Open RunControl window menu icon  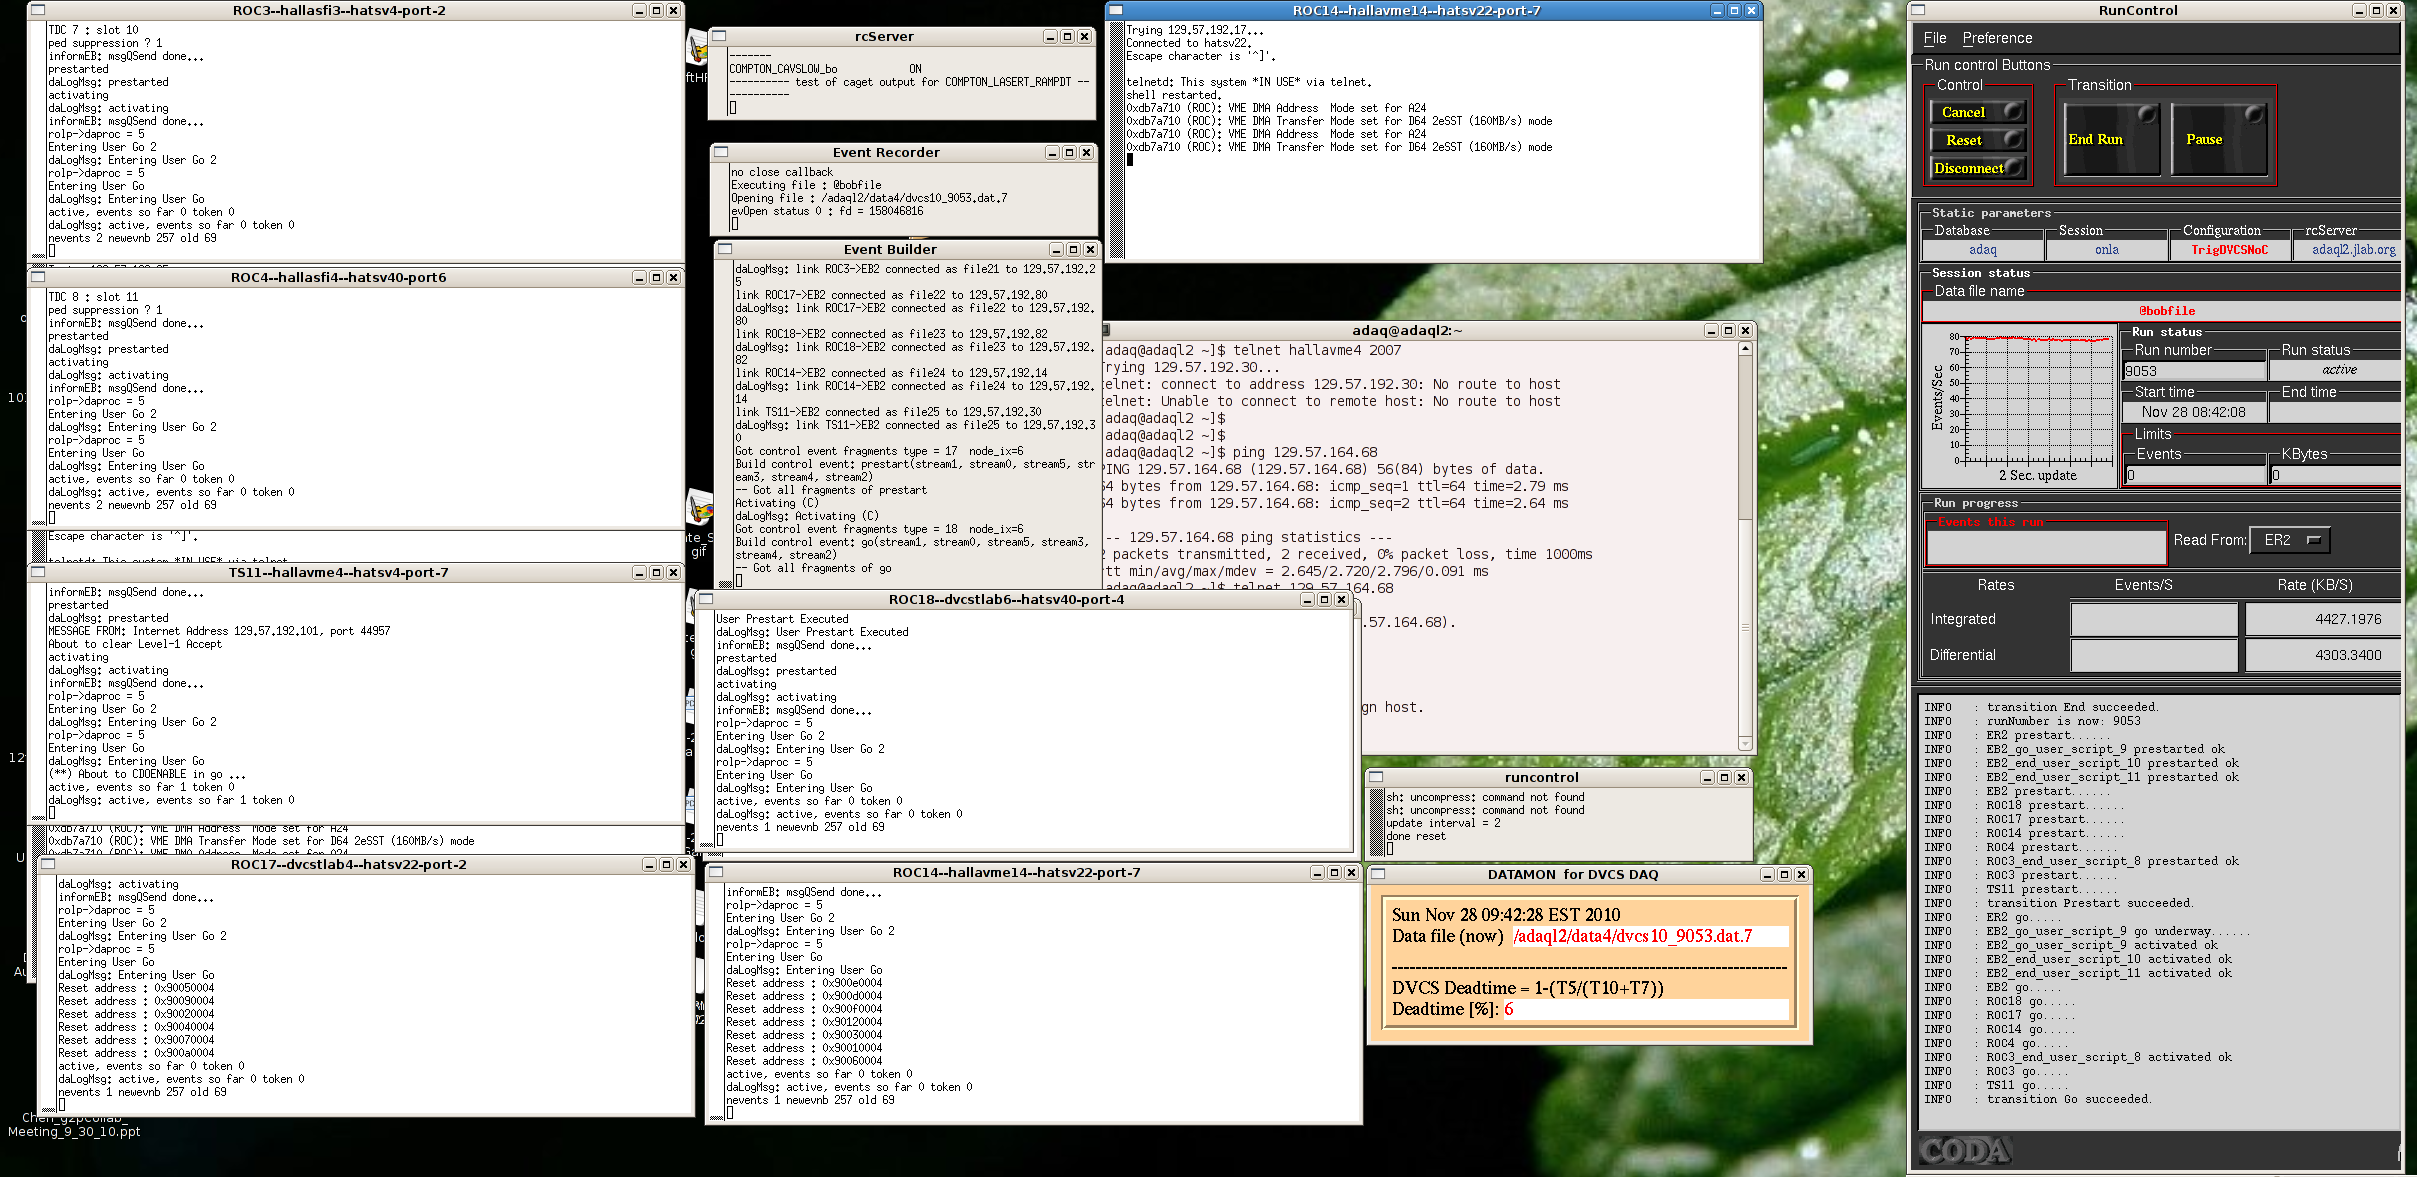click(x=1917, y=10)
